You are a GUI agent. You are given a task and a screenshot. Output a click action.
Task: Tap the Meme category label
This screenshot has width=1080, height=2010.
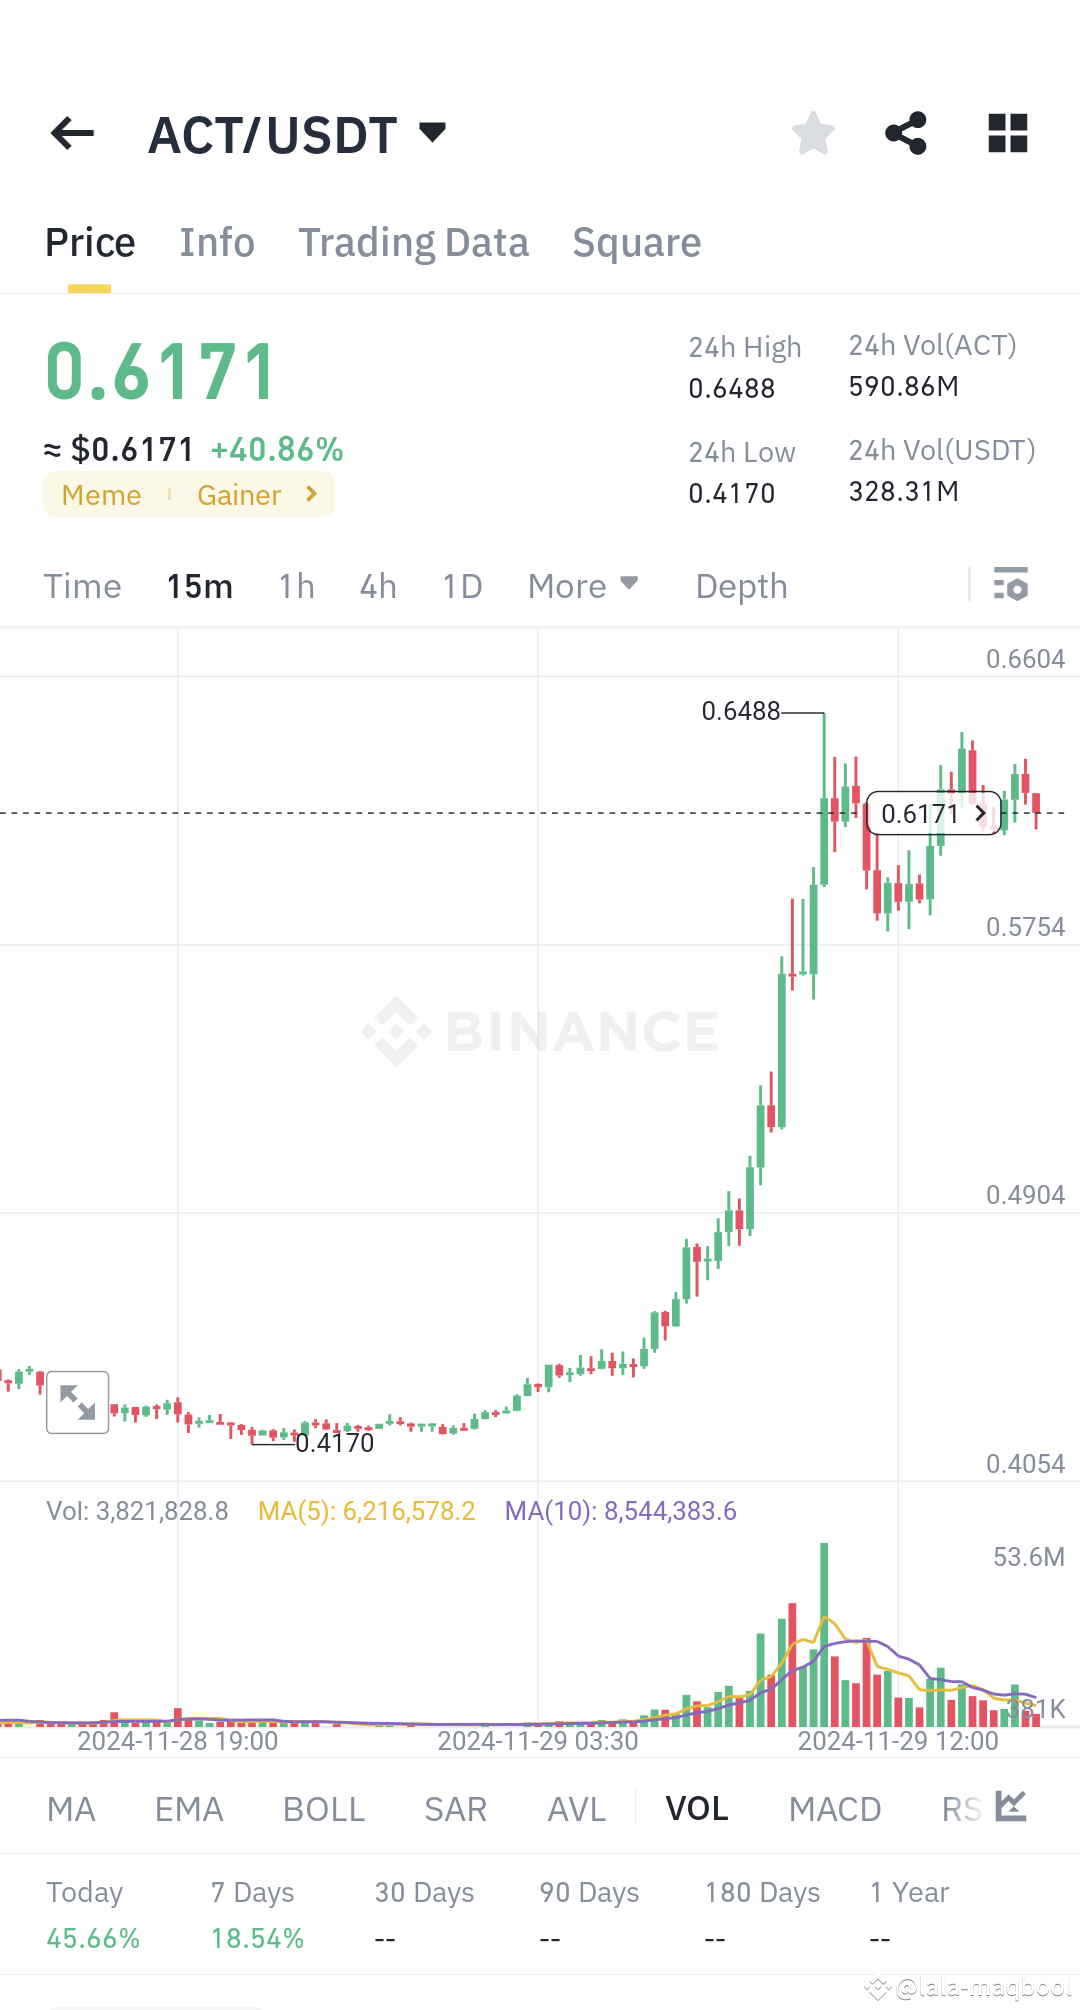(x=101, y=494)
